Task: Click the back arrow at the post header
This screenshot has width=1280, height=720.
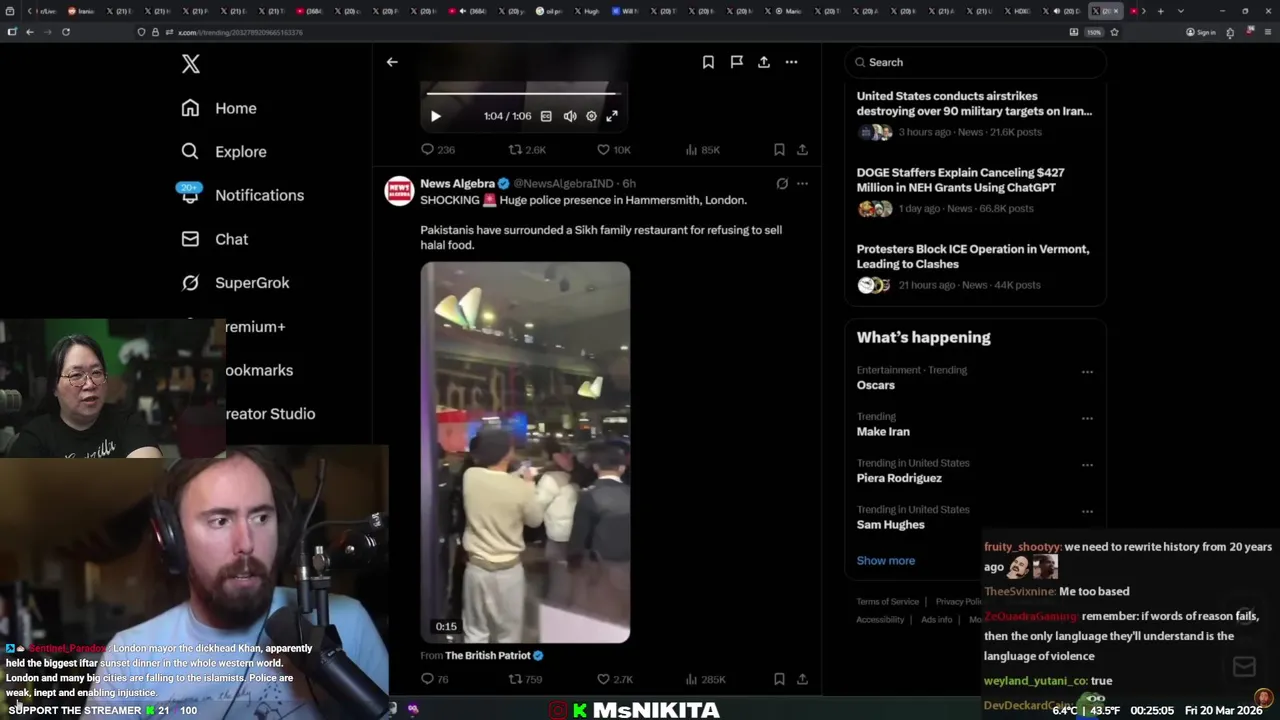Action: (392, 62)
